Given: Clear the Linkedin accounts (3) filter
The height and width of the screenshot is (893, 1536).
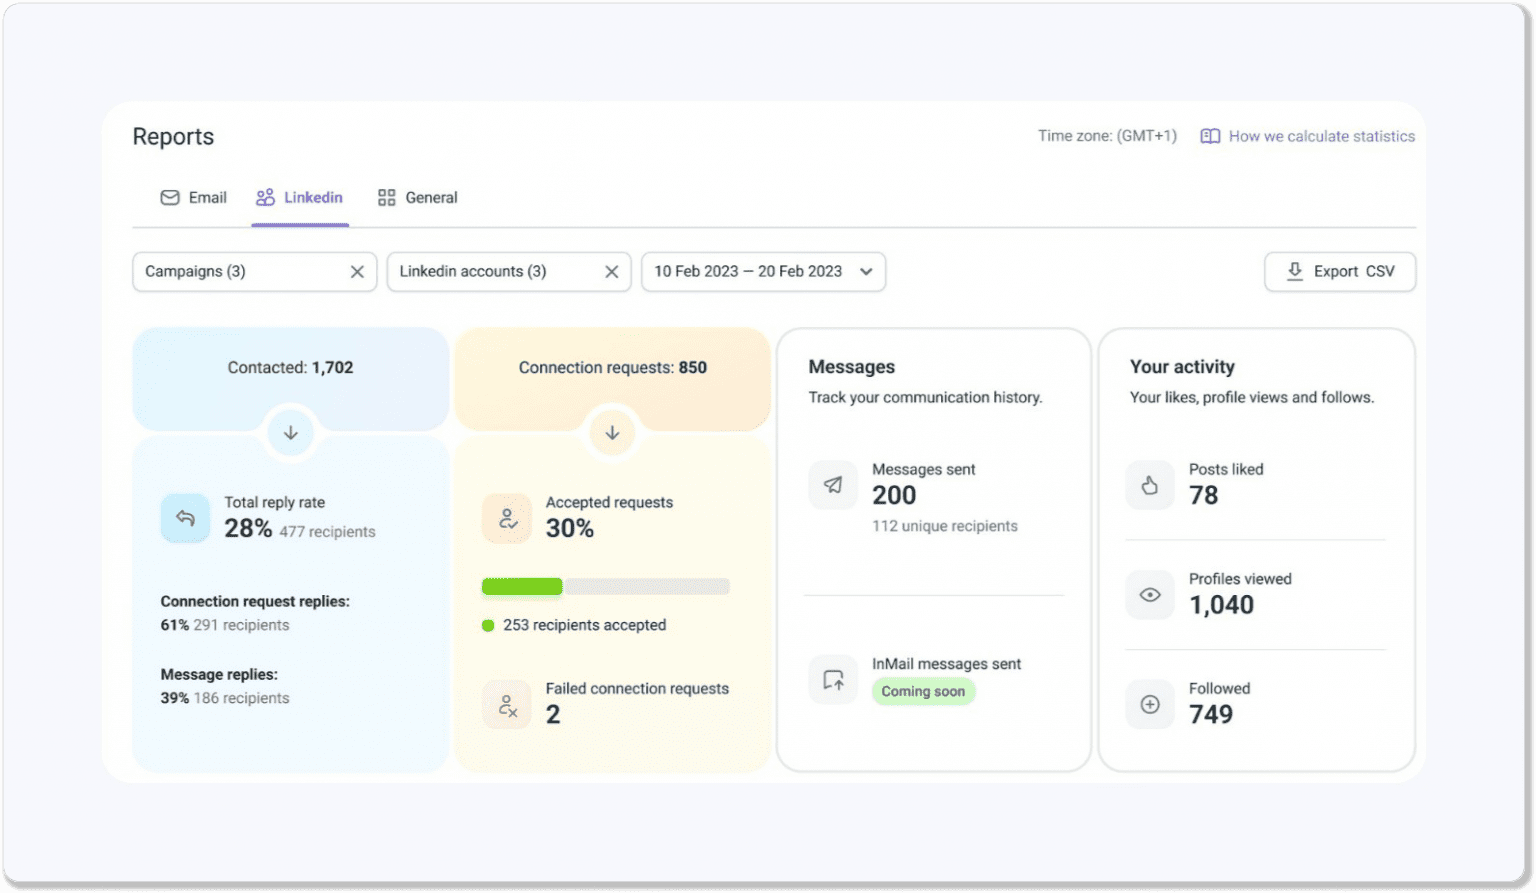Looking at the screenshot, I should (x=611, y=272).
